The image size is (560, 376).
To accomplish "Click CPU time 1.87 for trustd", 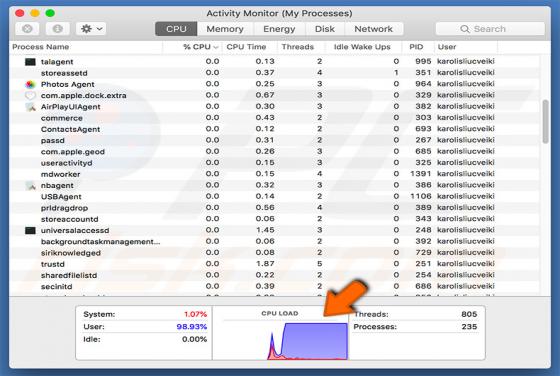I will point(265,264).
